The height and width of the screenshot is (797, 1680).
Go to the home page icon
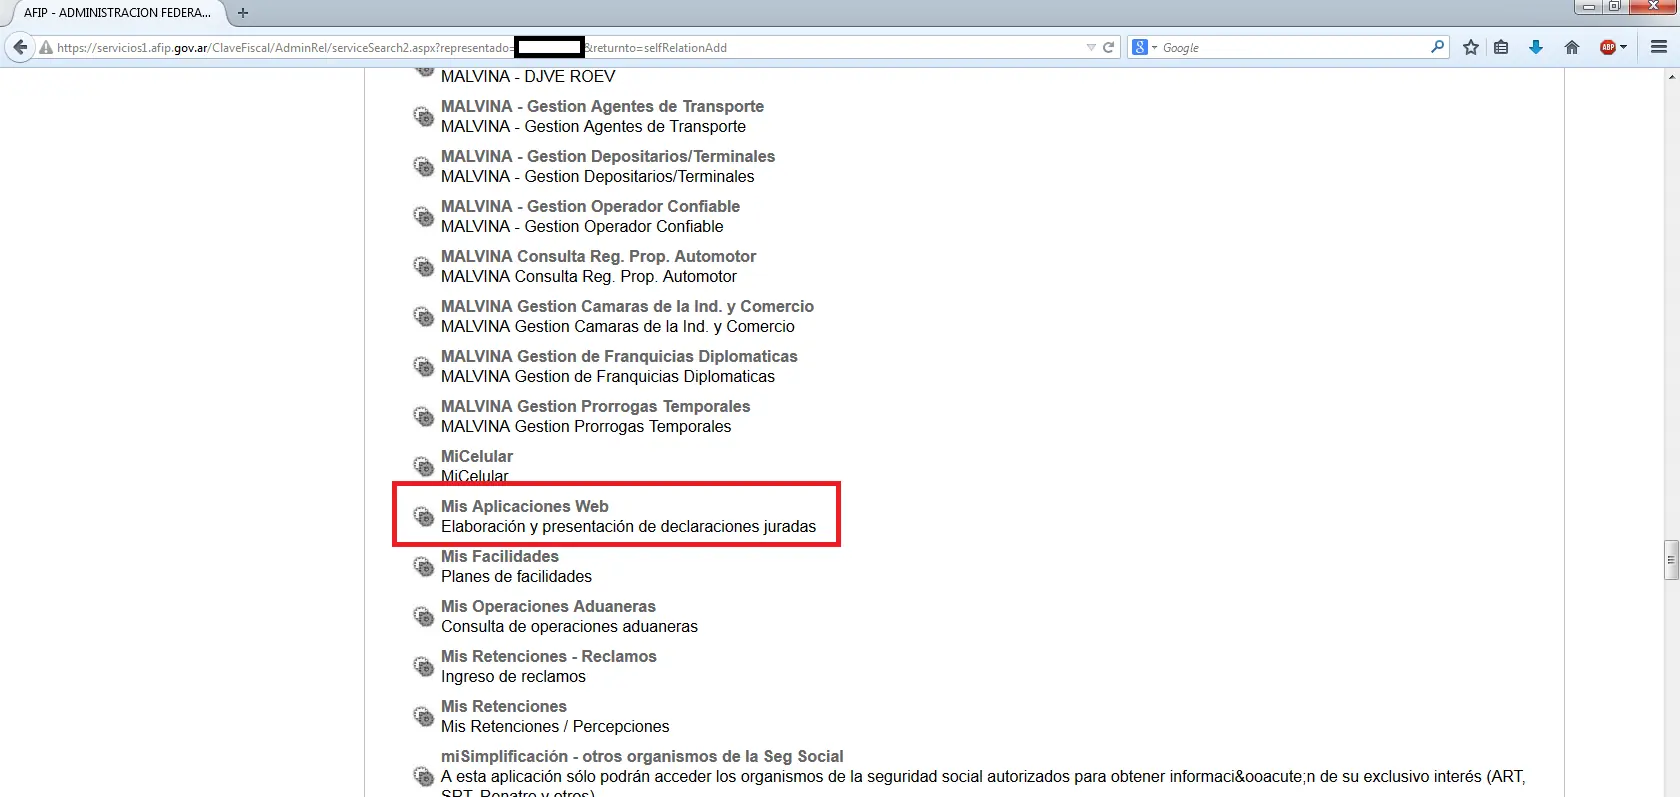click(1572, 47)
